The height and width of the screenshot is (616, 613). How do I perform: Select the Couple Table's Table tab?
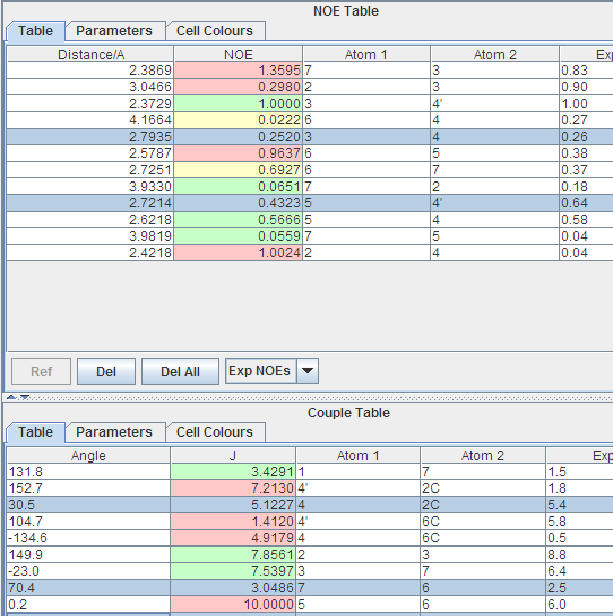point(35,432)
